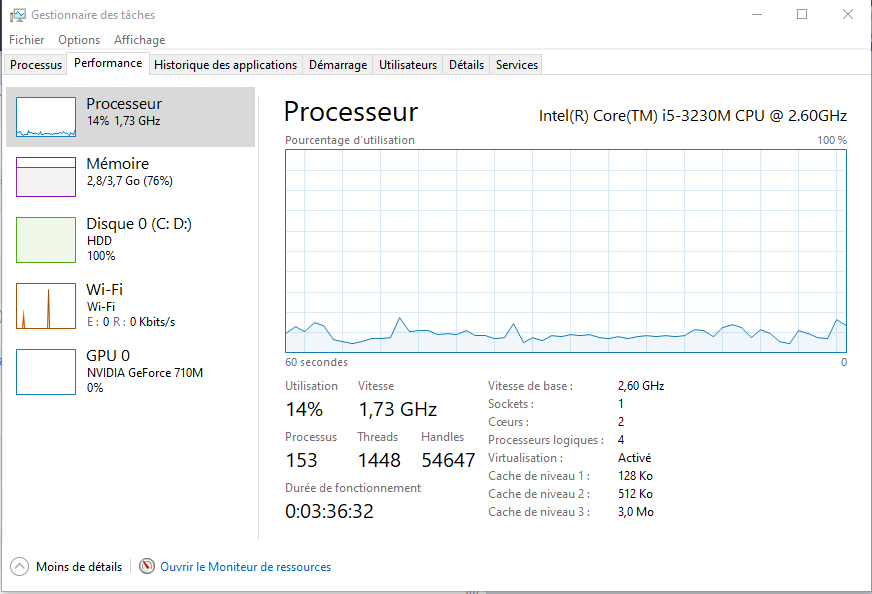
Task: Select the Mémoire usage graph thumbnail
Action: (46, 176)
